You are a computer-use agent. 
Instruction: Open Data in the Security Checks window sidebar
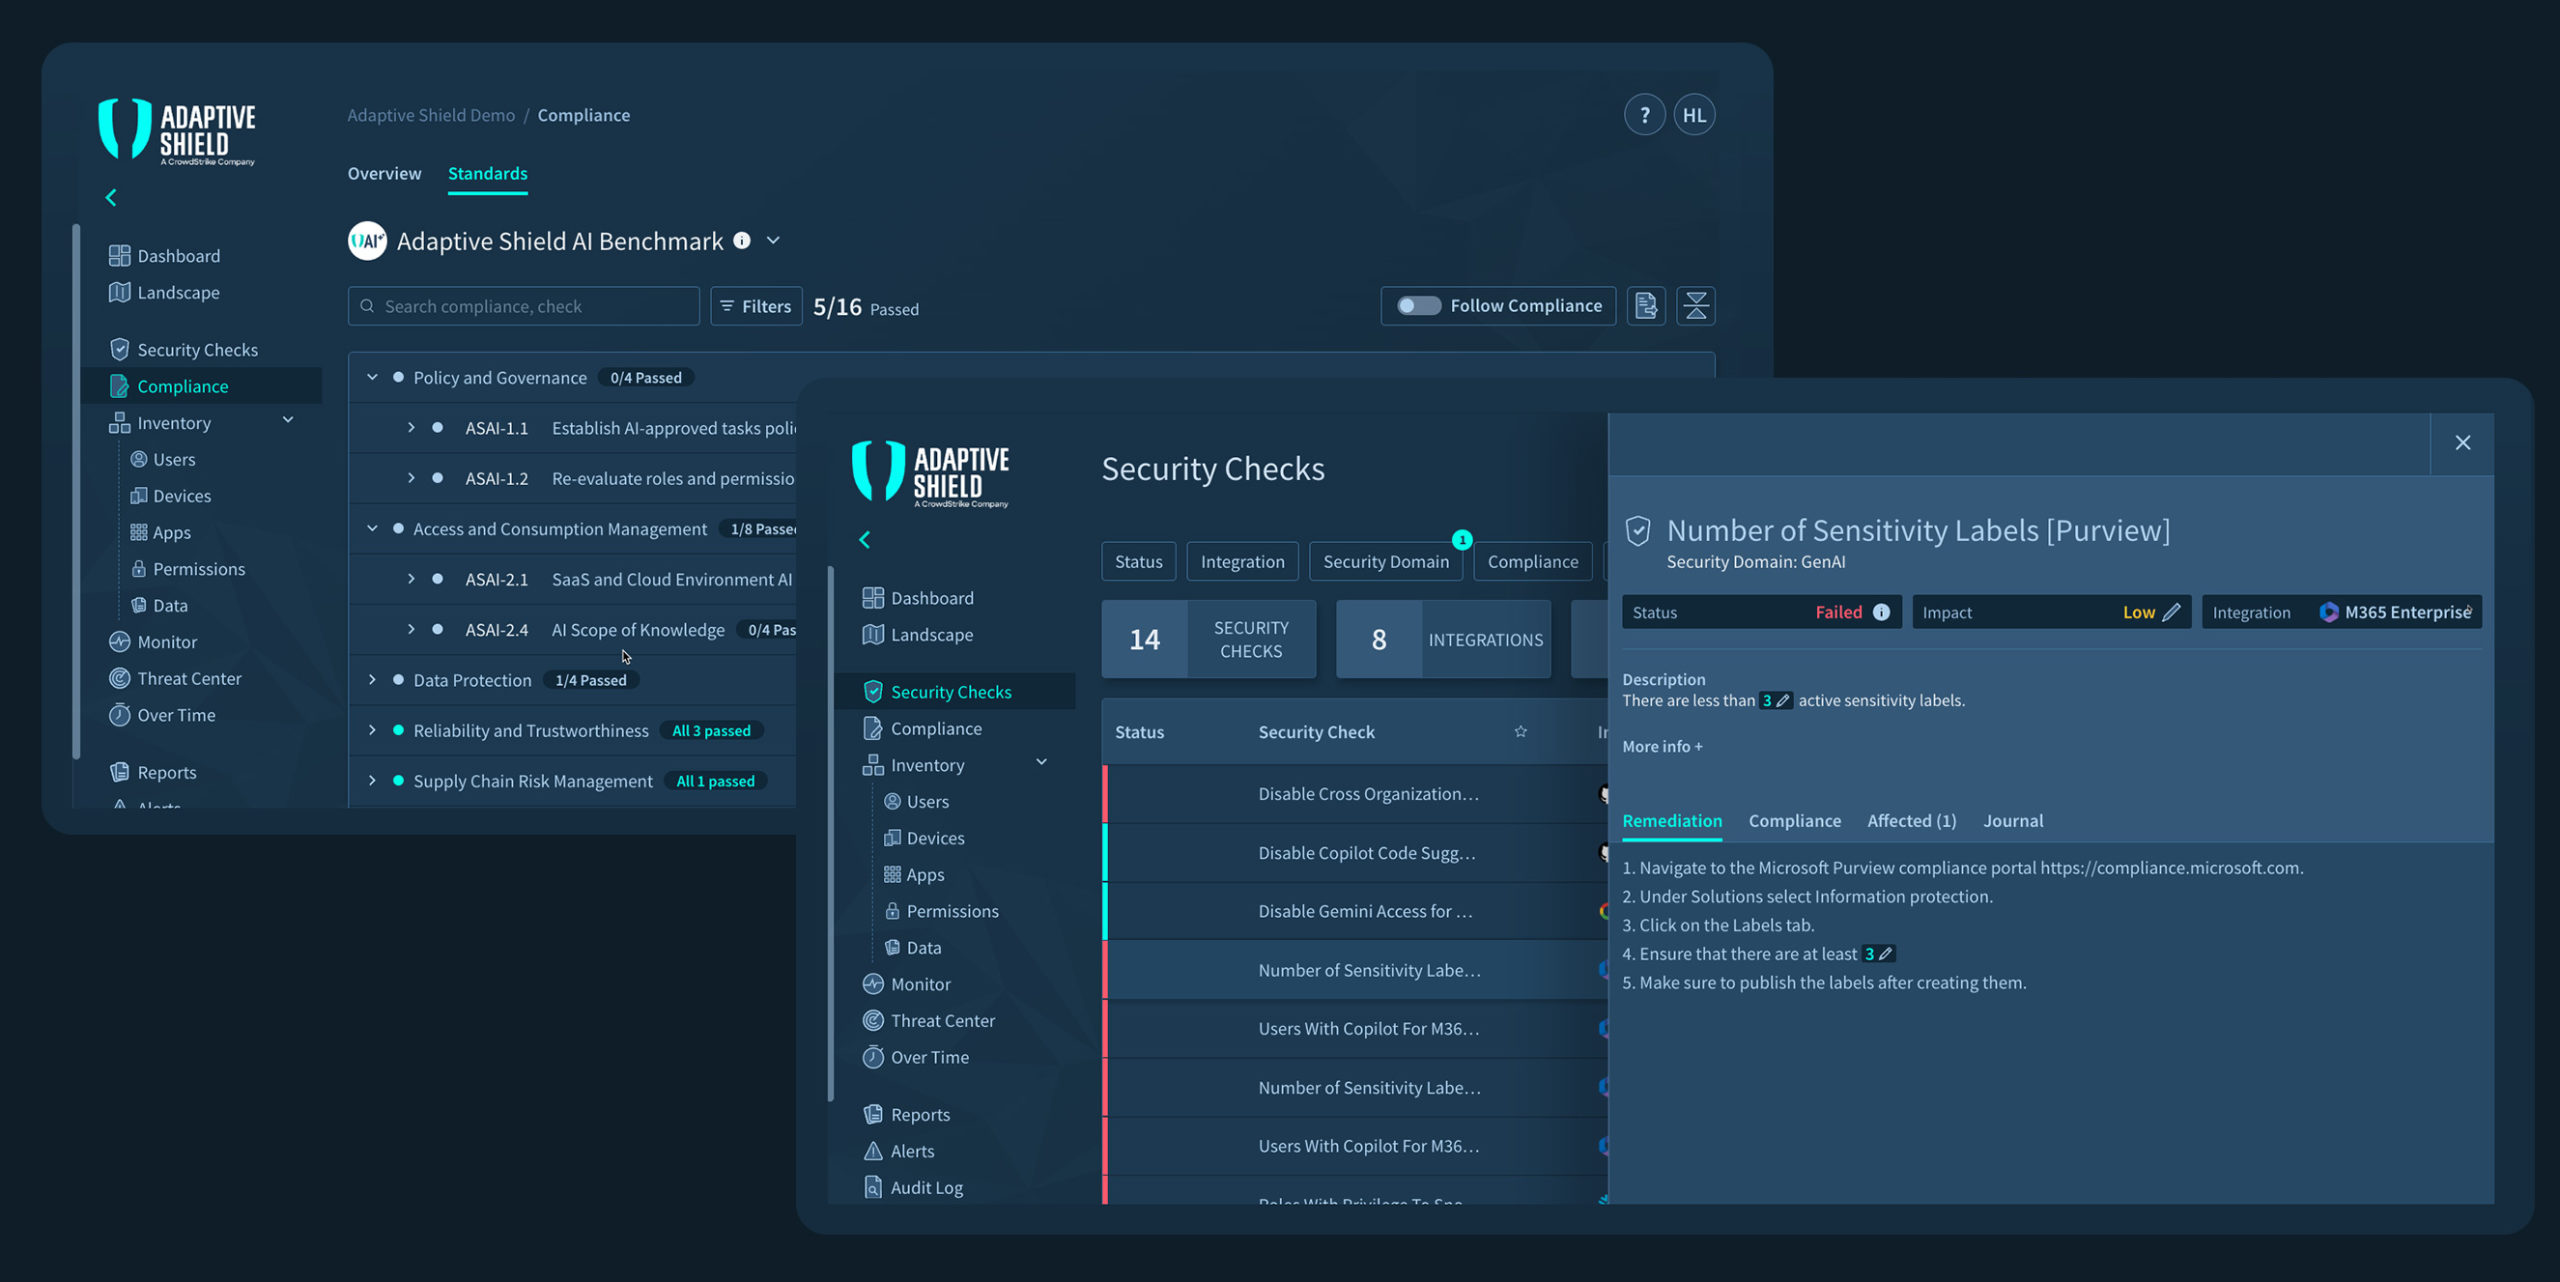(x=913, y=948)
